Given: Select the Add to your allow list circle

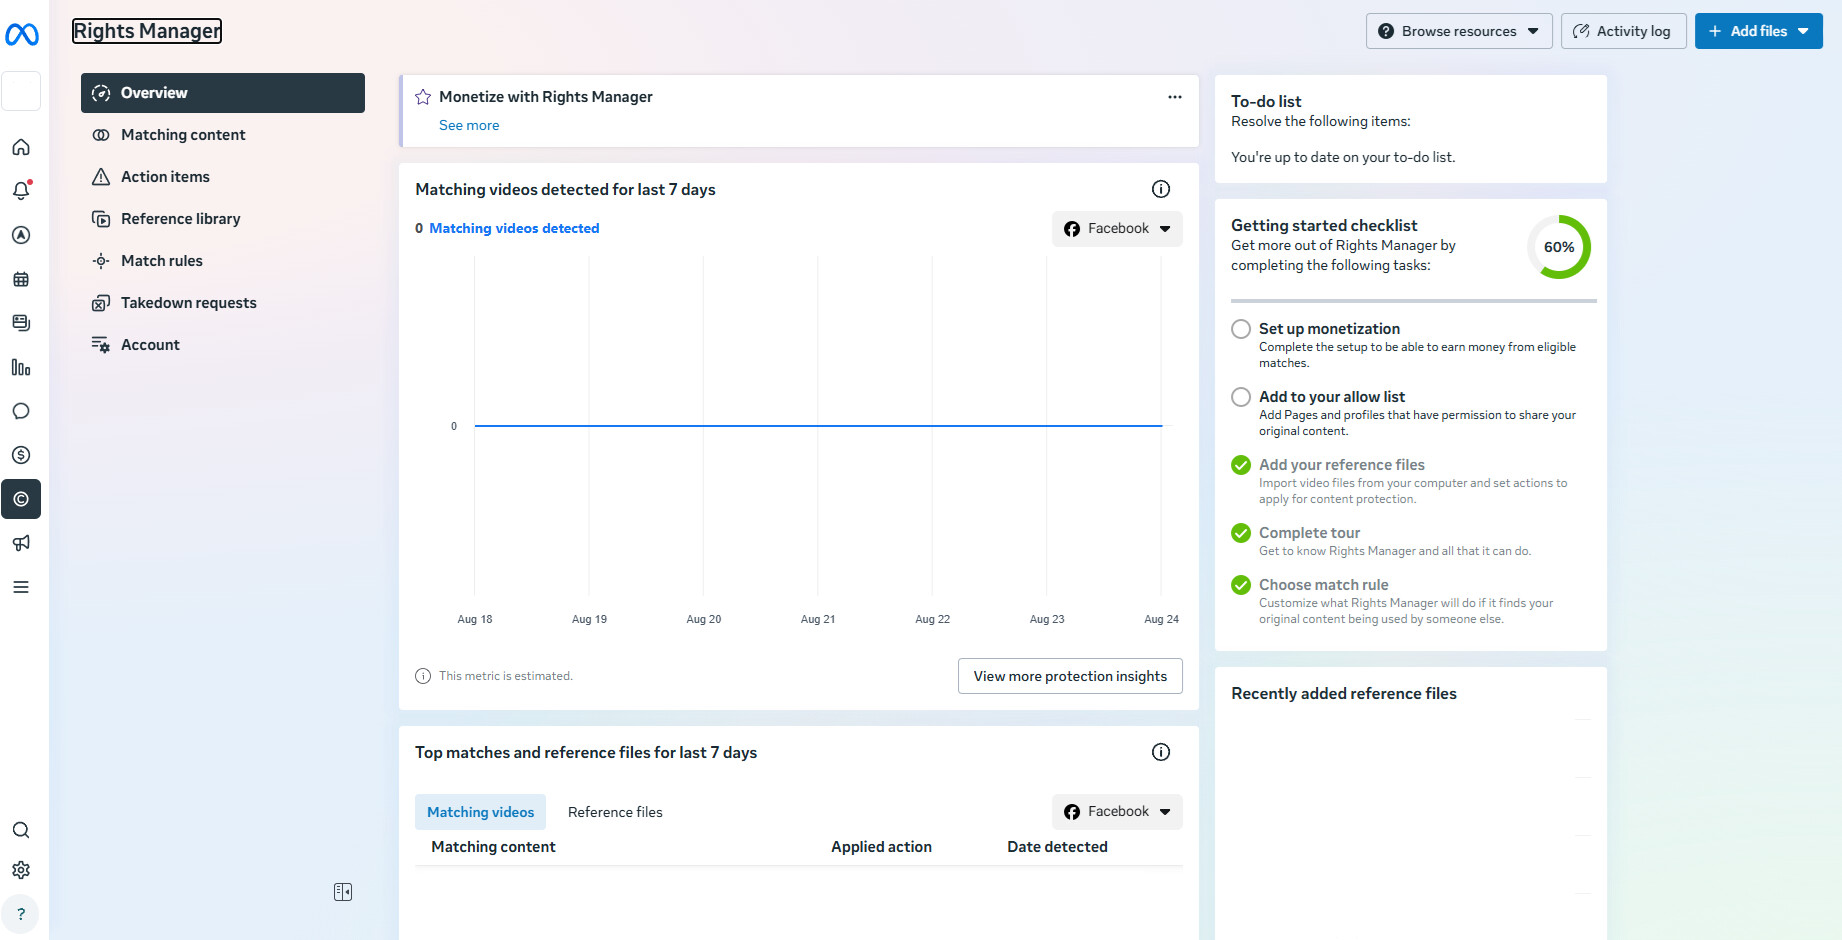Looking at the screenshot, I should 1241,397.
